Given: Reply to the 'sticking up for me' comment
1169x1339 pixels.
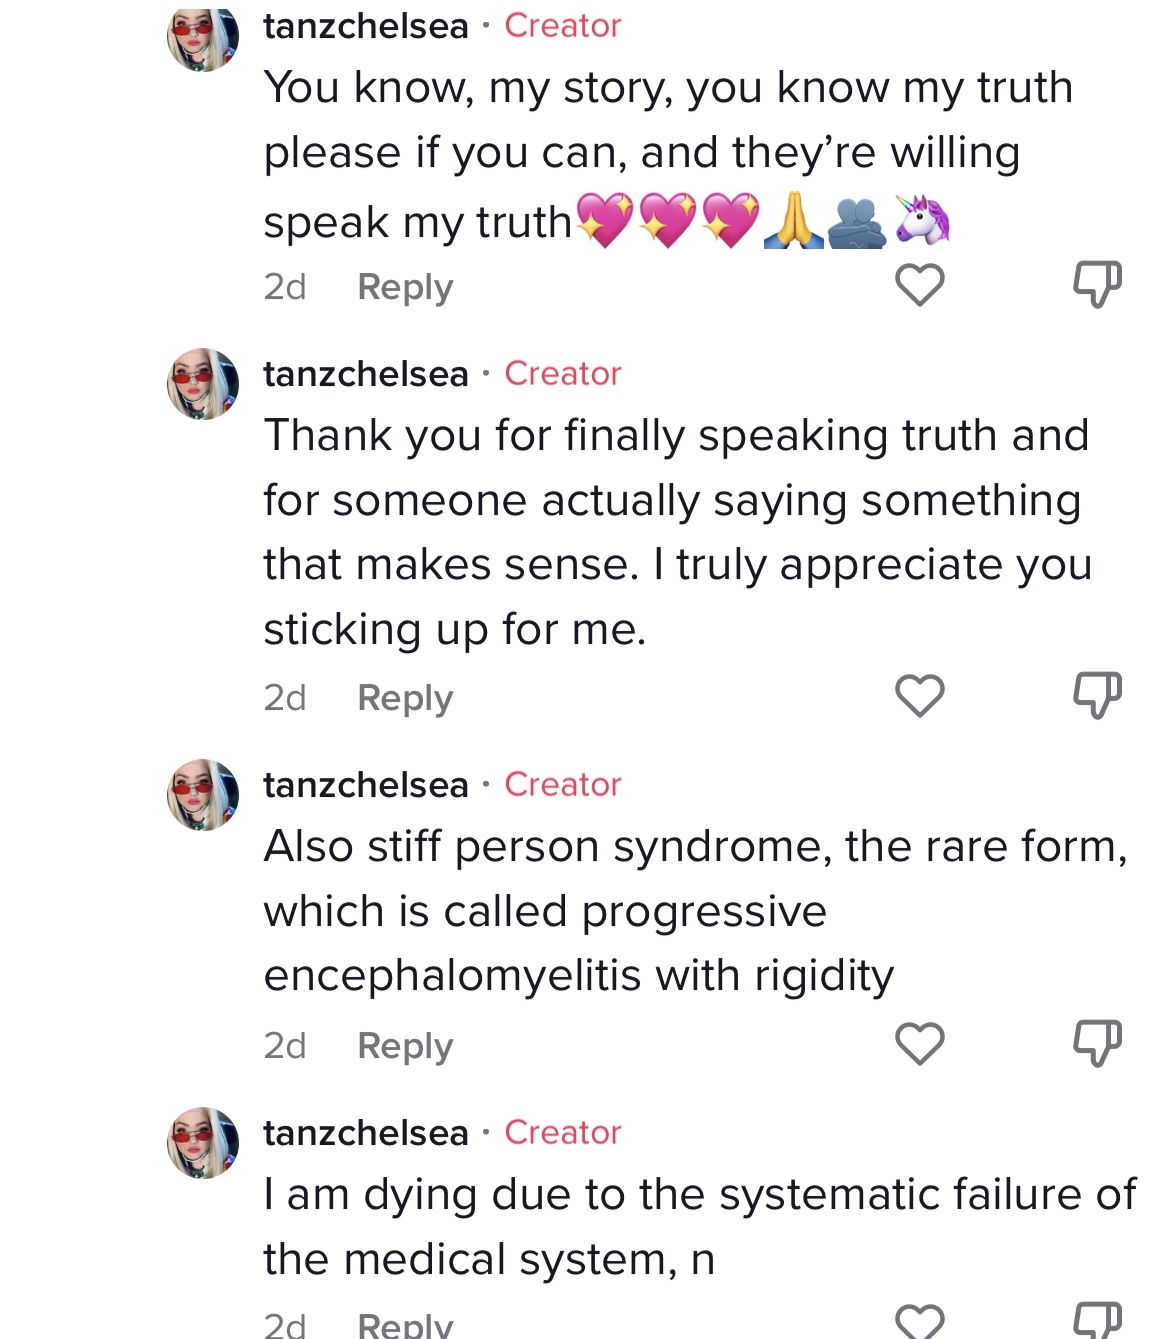Looking at the screenshot, I should [405, 698].
